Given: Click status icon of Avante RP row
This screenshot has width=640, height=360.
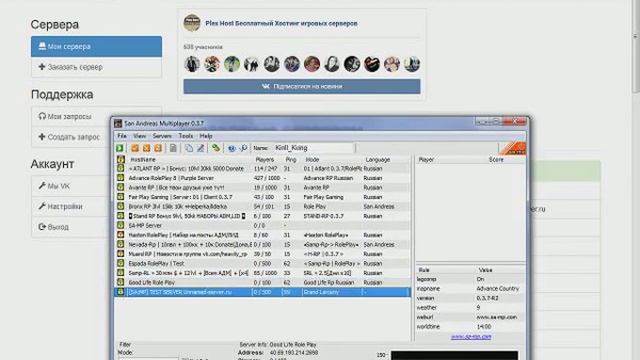Looking at the screenshot, I should 120,187.
